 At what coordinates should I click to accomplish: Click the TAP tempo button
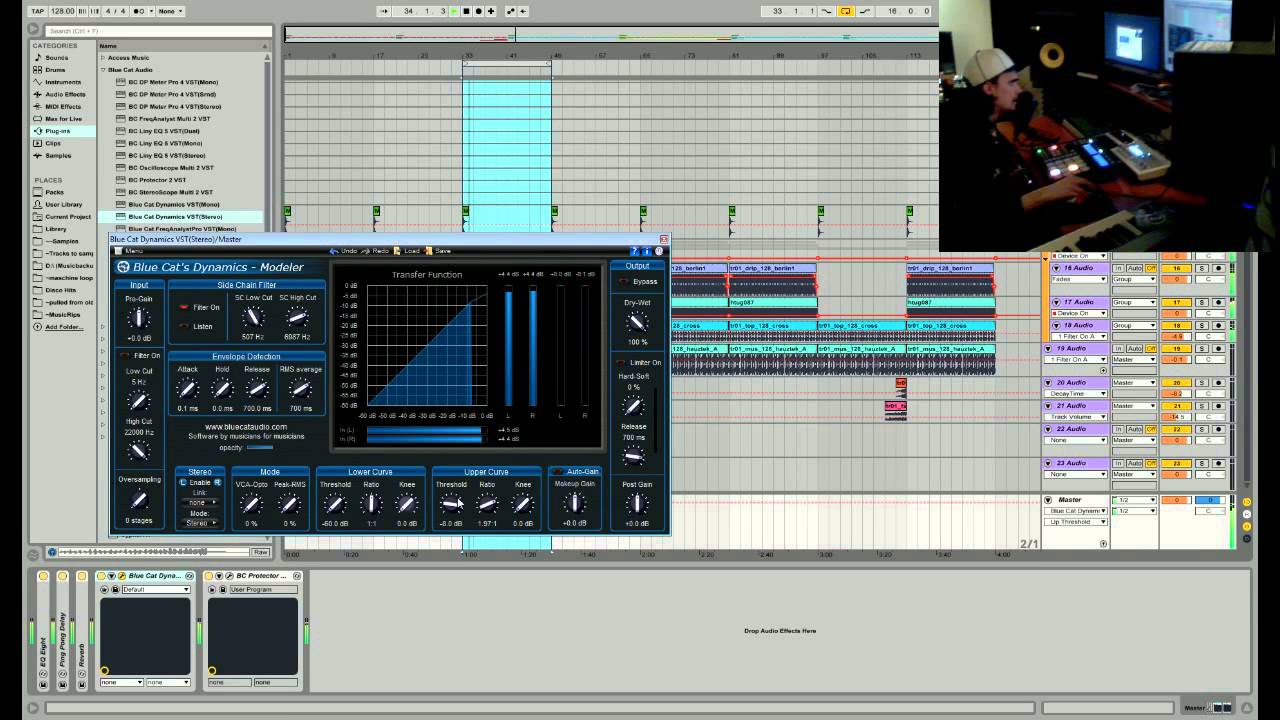(x=37, y=11)
